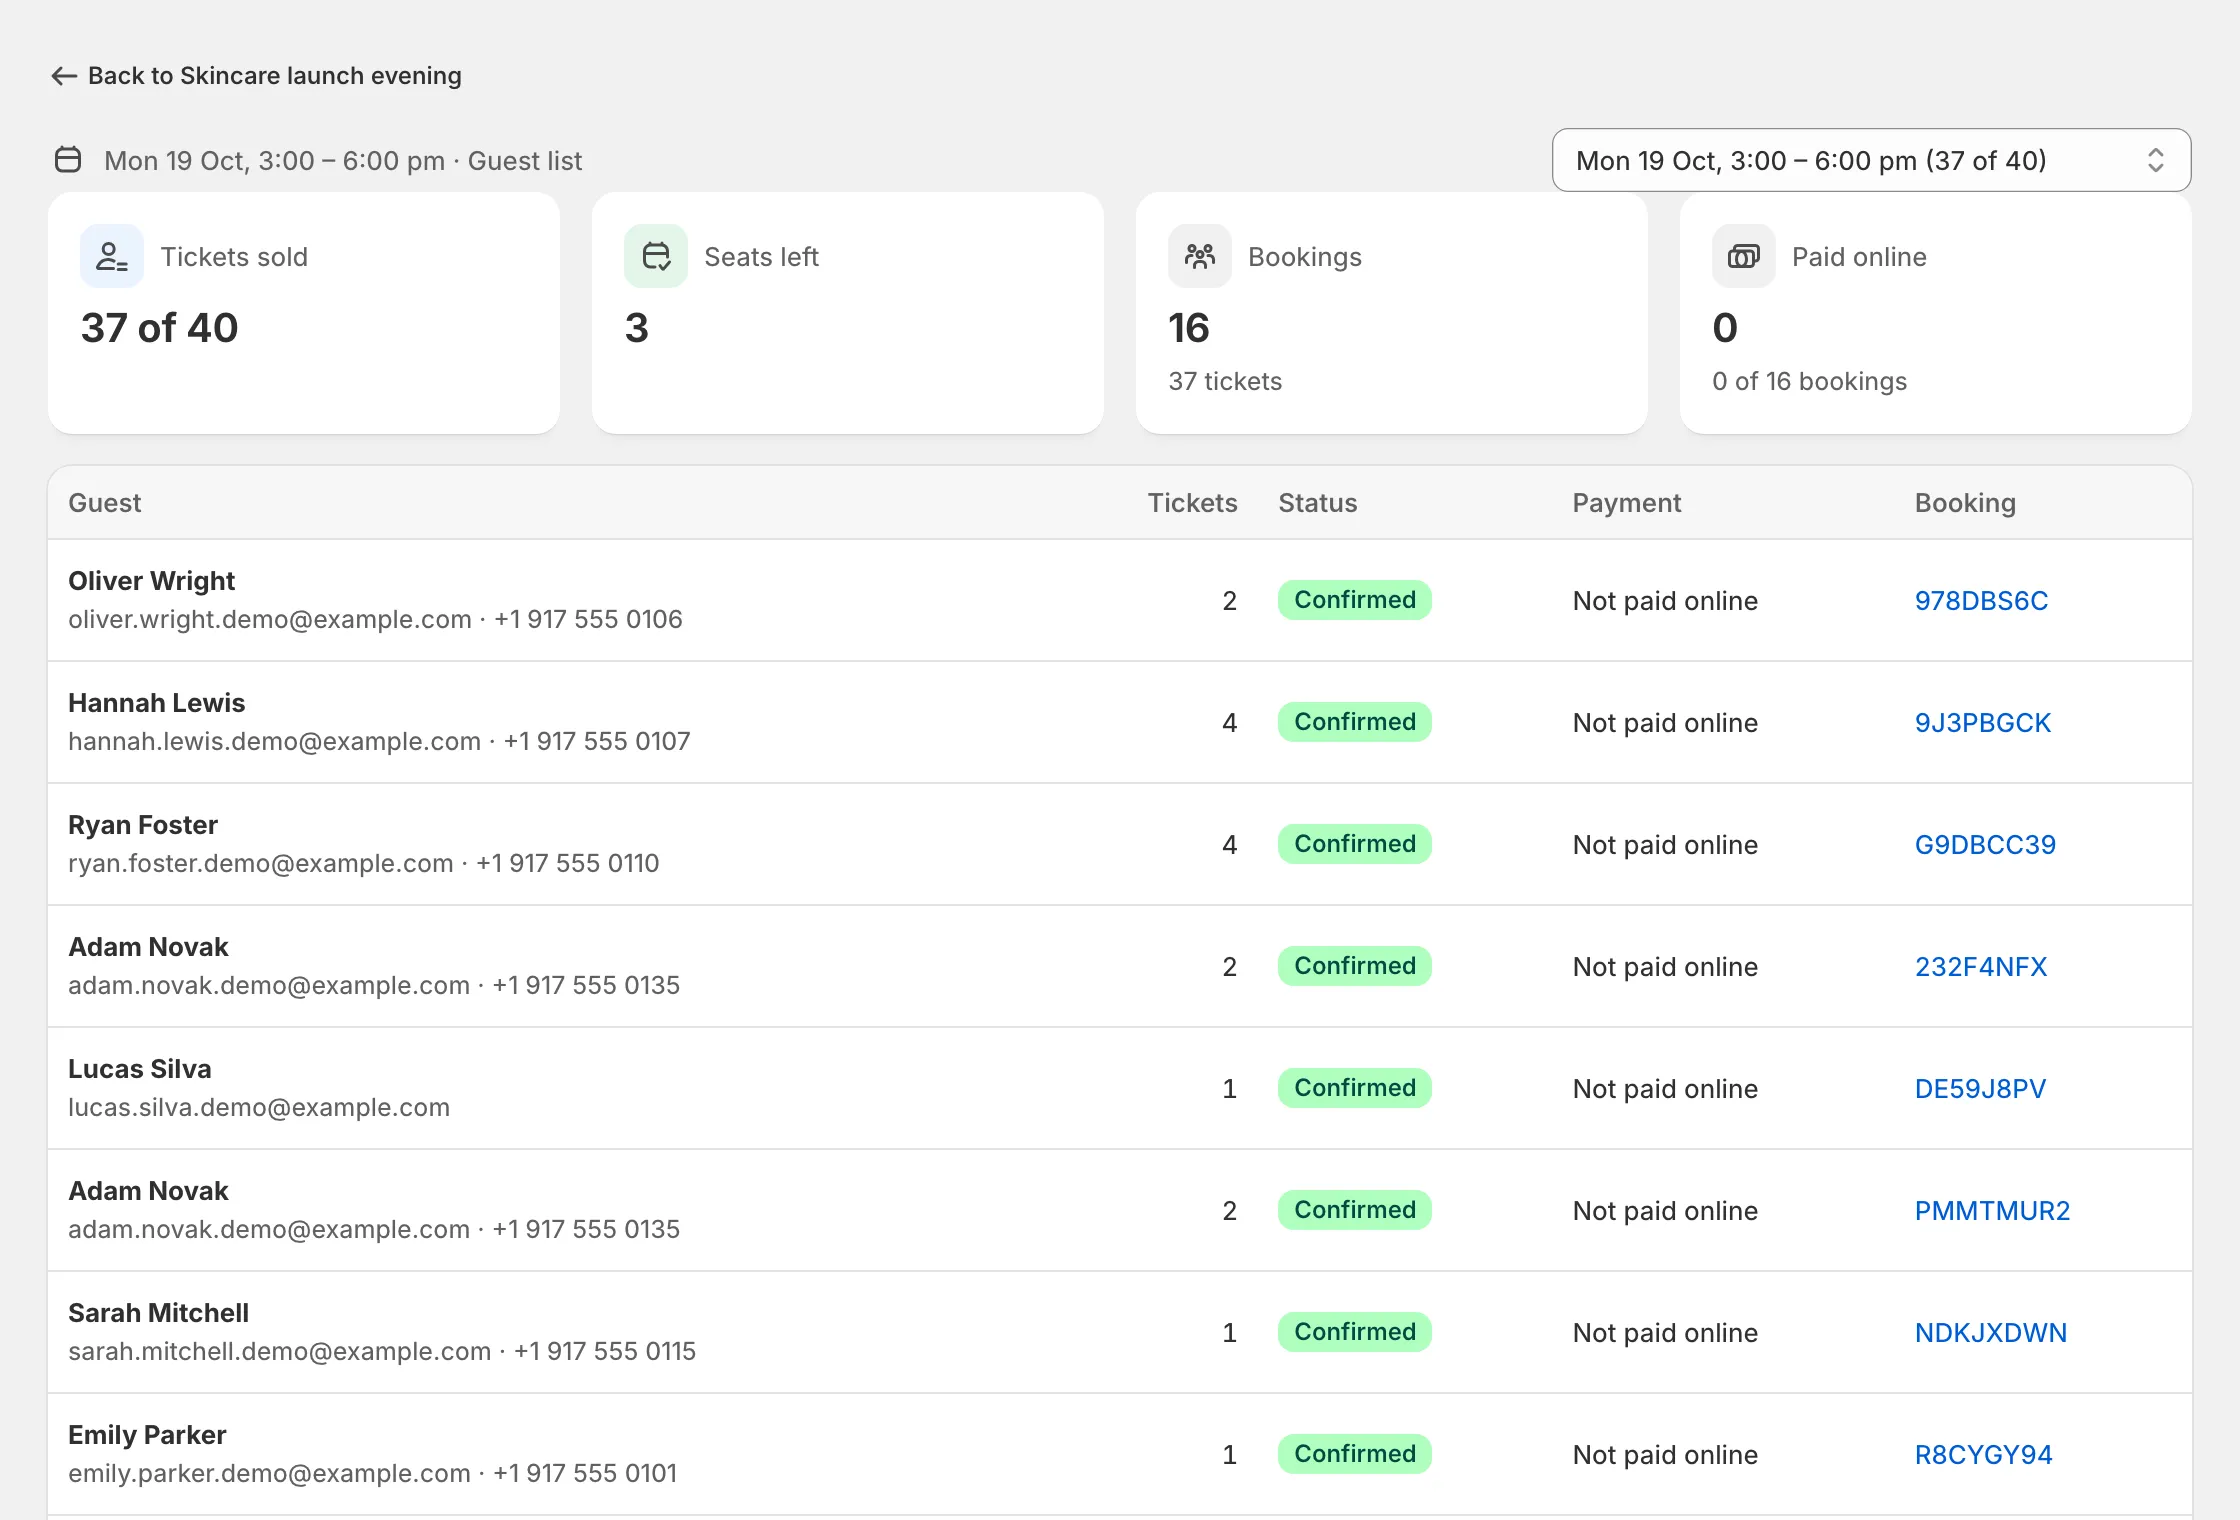The height and width of the screenshot is (1520, 2240).
Task: Open booking 9J3PBGCK for Hannah Lewis
Action: tap(1983, 722)
